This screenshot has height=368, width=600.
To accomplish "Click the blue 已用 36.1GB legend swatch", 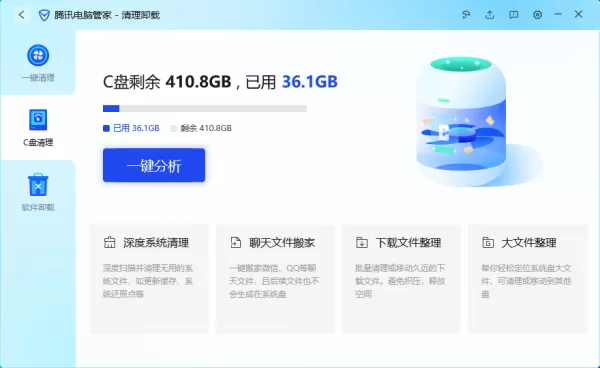I will 106,129.
